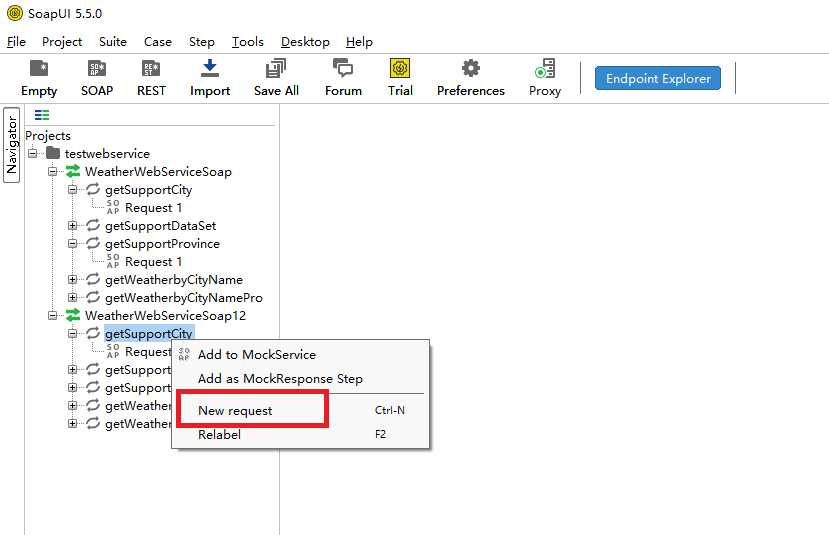This screenshot has width=829, height=535.
Task: Collapse the WeatherWebServiceSoap12 interface node
Action: pyautogui.click(x=53, y=315)
